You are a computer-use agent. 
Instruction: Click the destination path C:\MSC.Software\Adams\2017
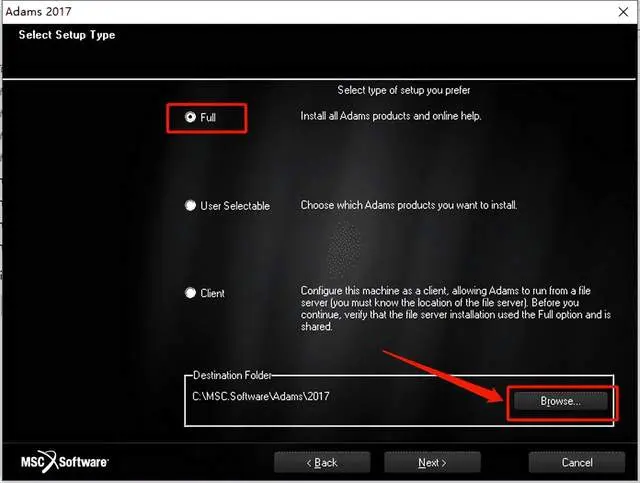pyautogui.click(x=261, y=396)
